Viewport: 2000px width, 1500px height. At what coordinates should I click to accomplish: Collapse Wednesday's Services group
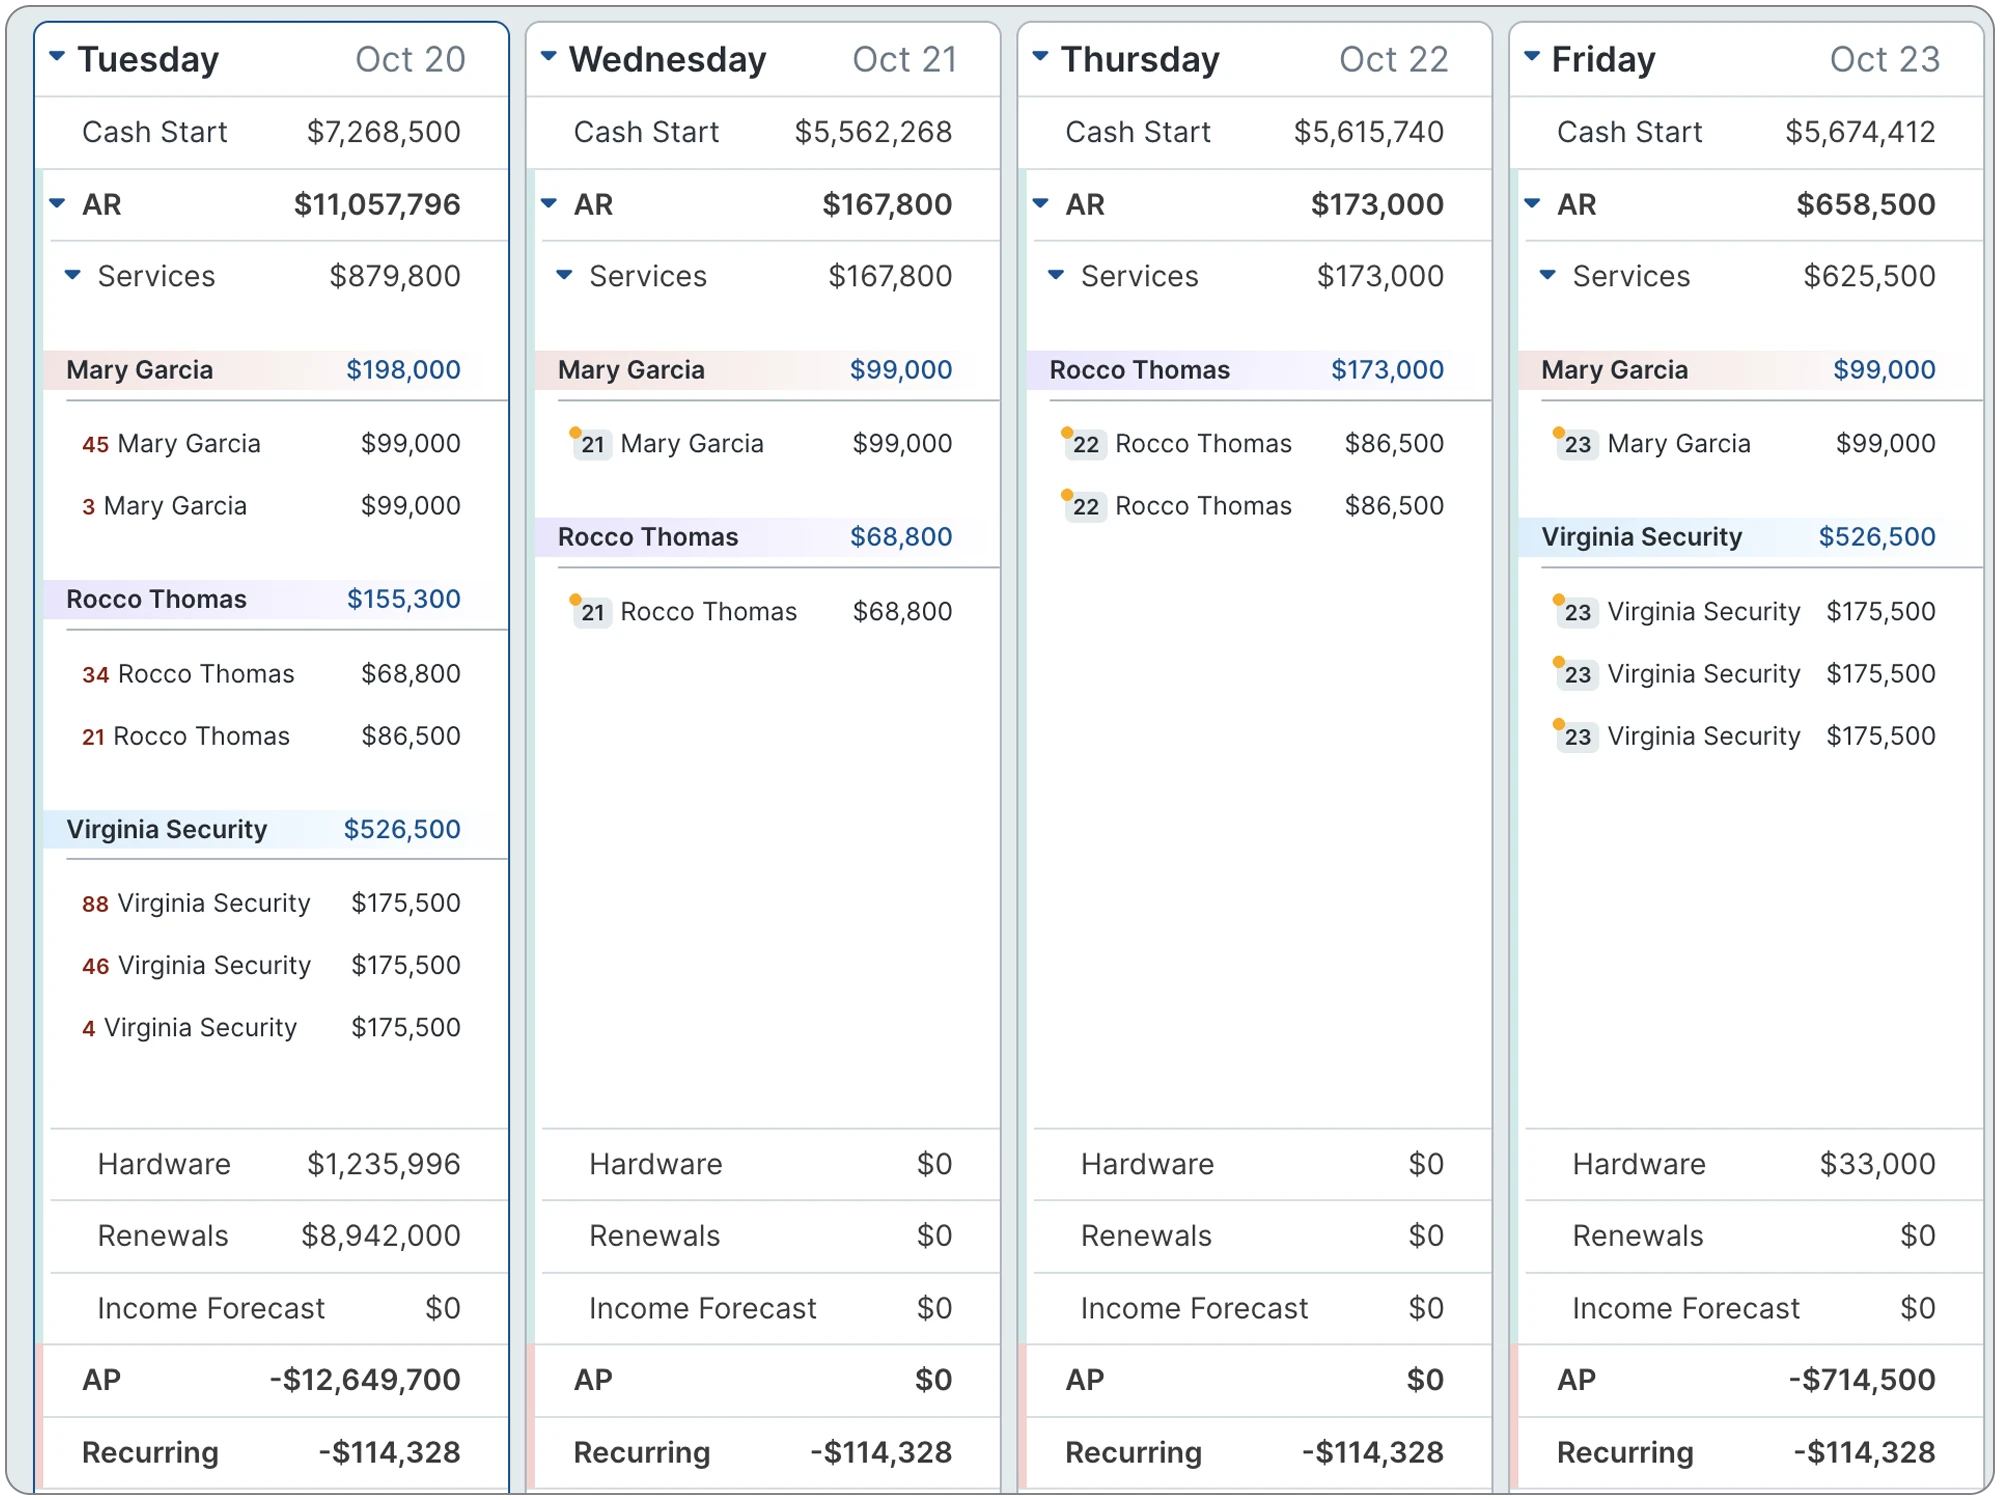(x=565, y=274)
